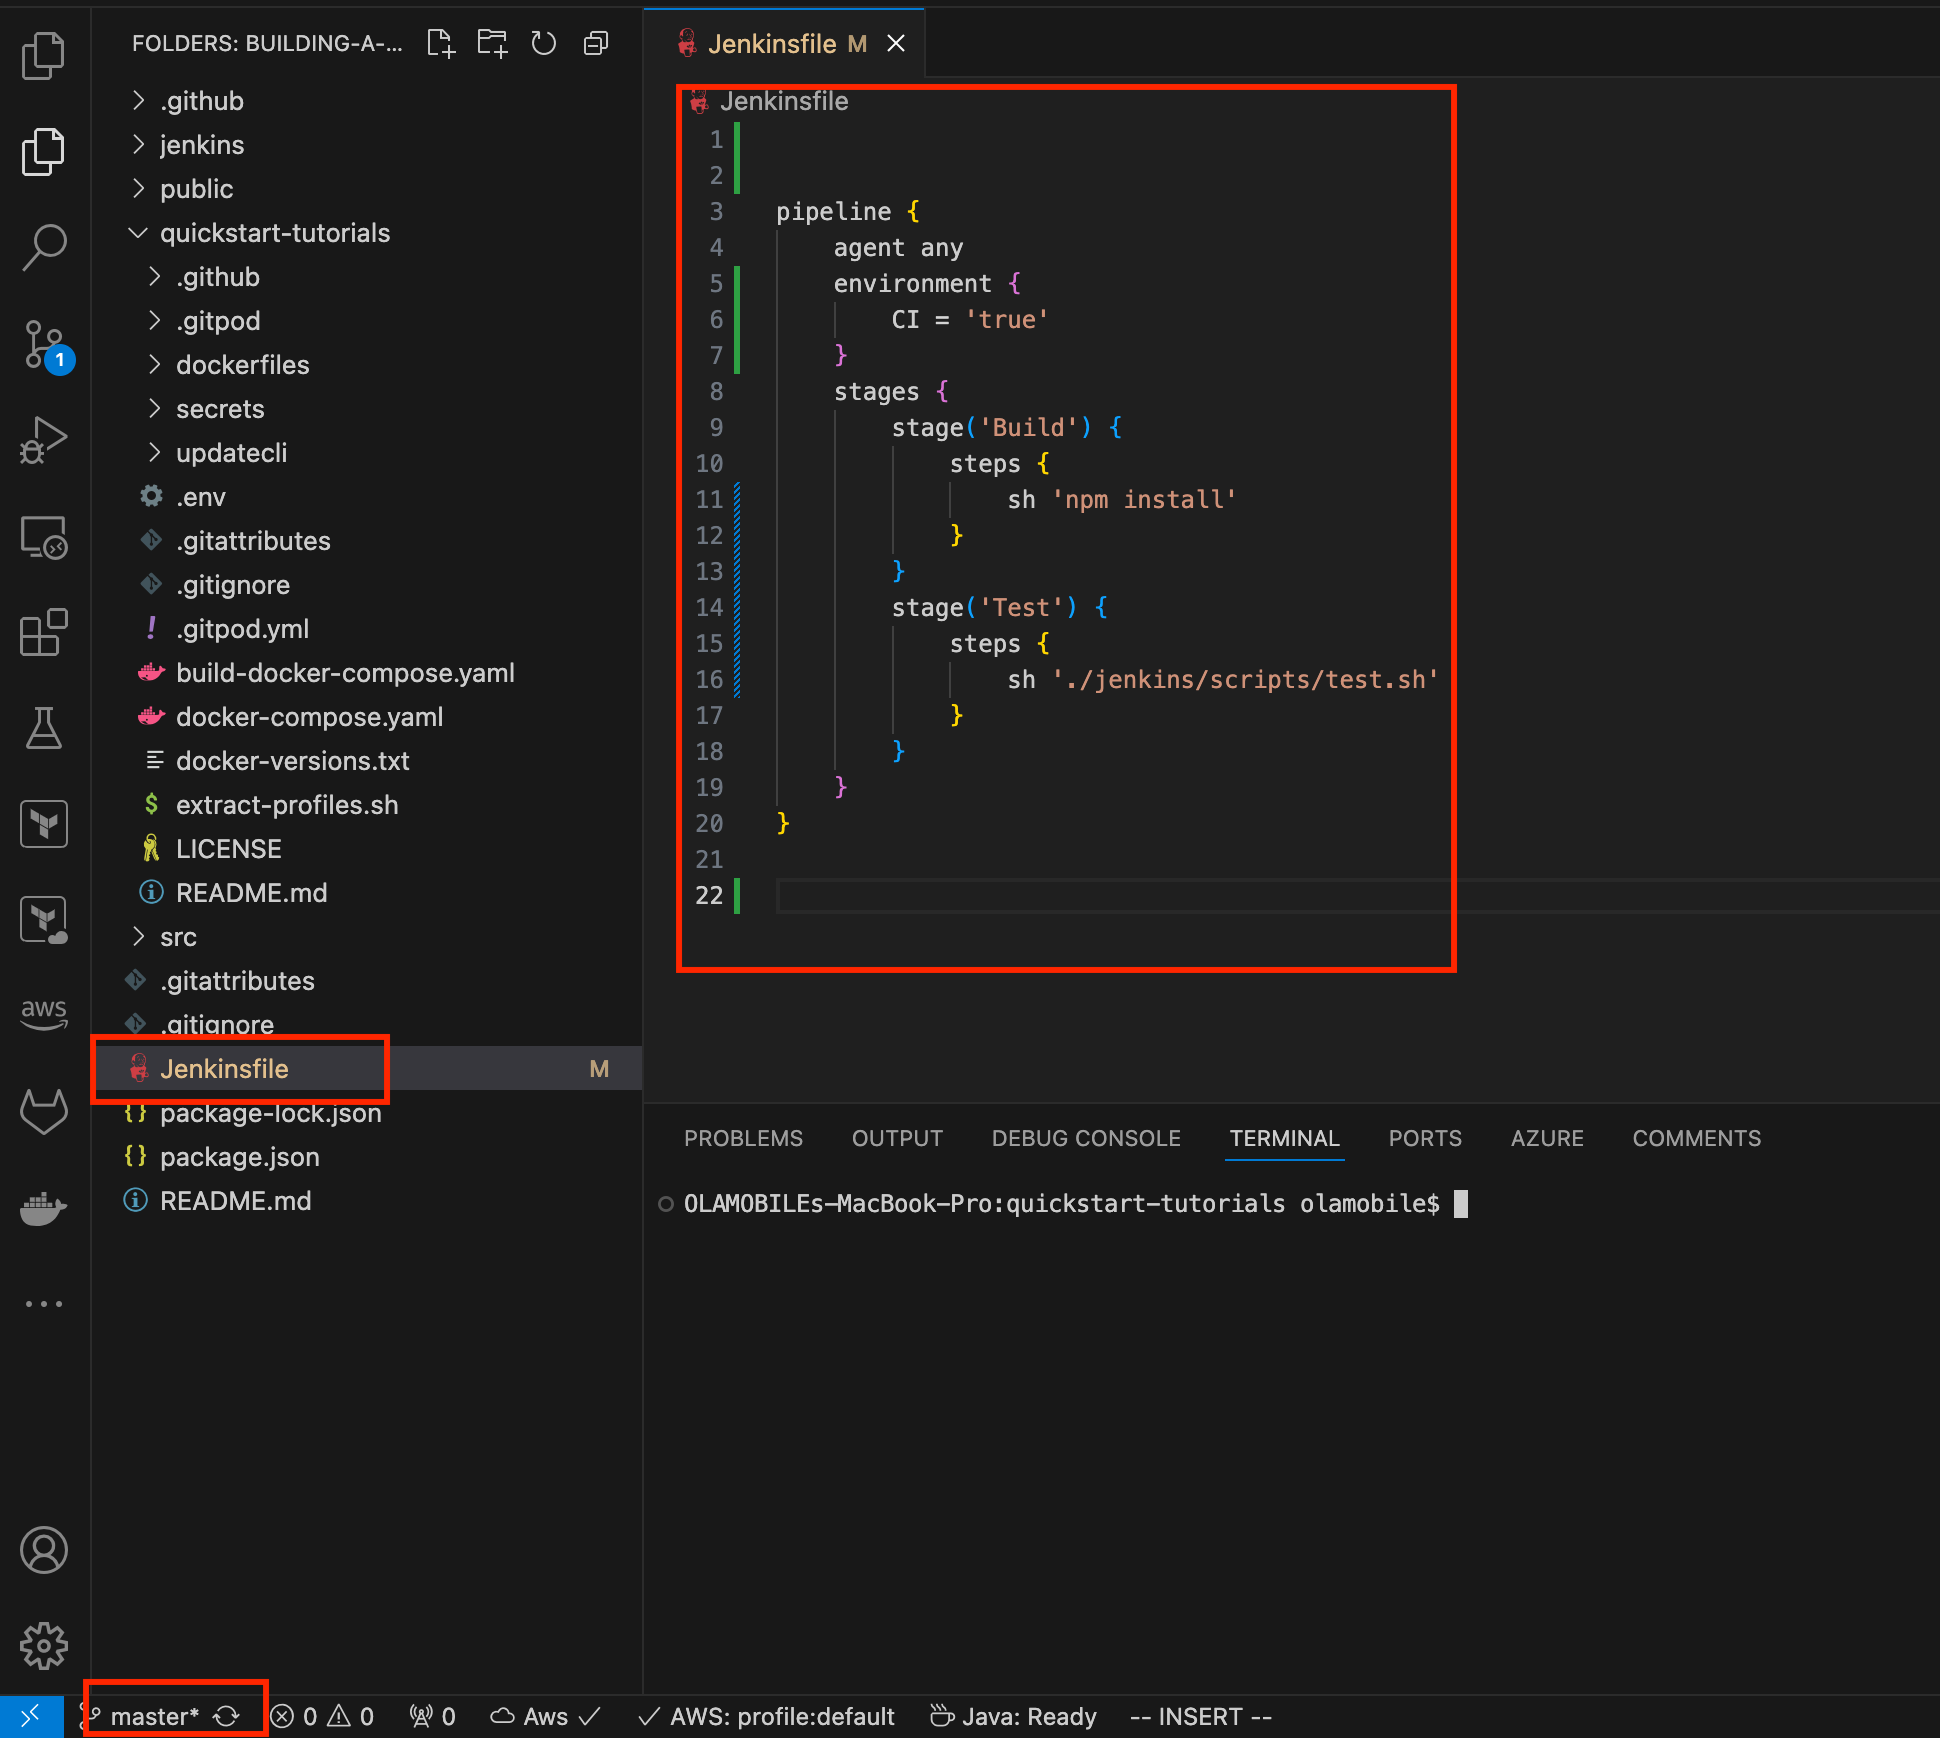Create a new folder in the explorer
This screenshot has height=1738, width=1940.
492,43
